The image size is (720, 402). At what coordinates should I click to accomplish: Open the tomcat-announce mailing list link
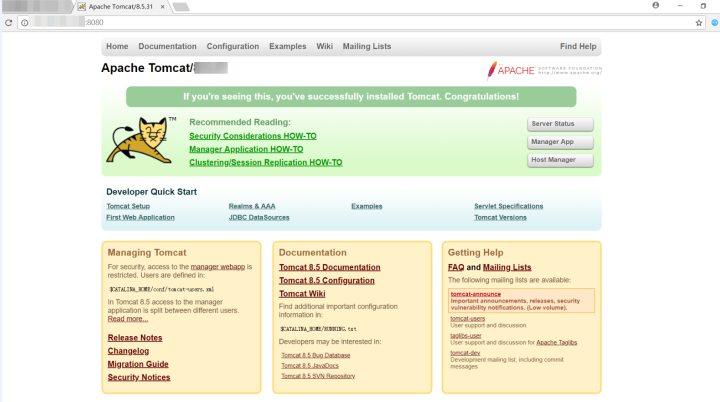475,294
